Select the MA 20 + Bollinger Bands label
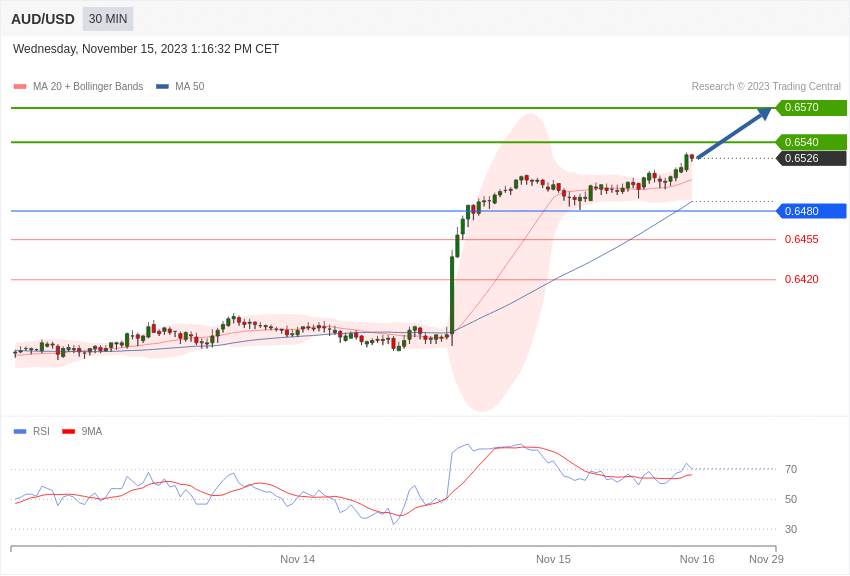 pos(88,86)
